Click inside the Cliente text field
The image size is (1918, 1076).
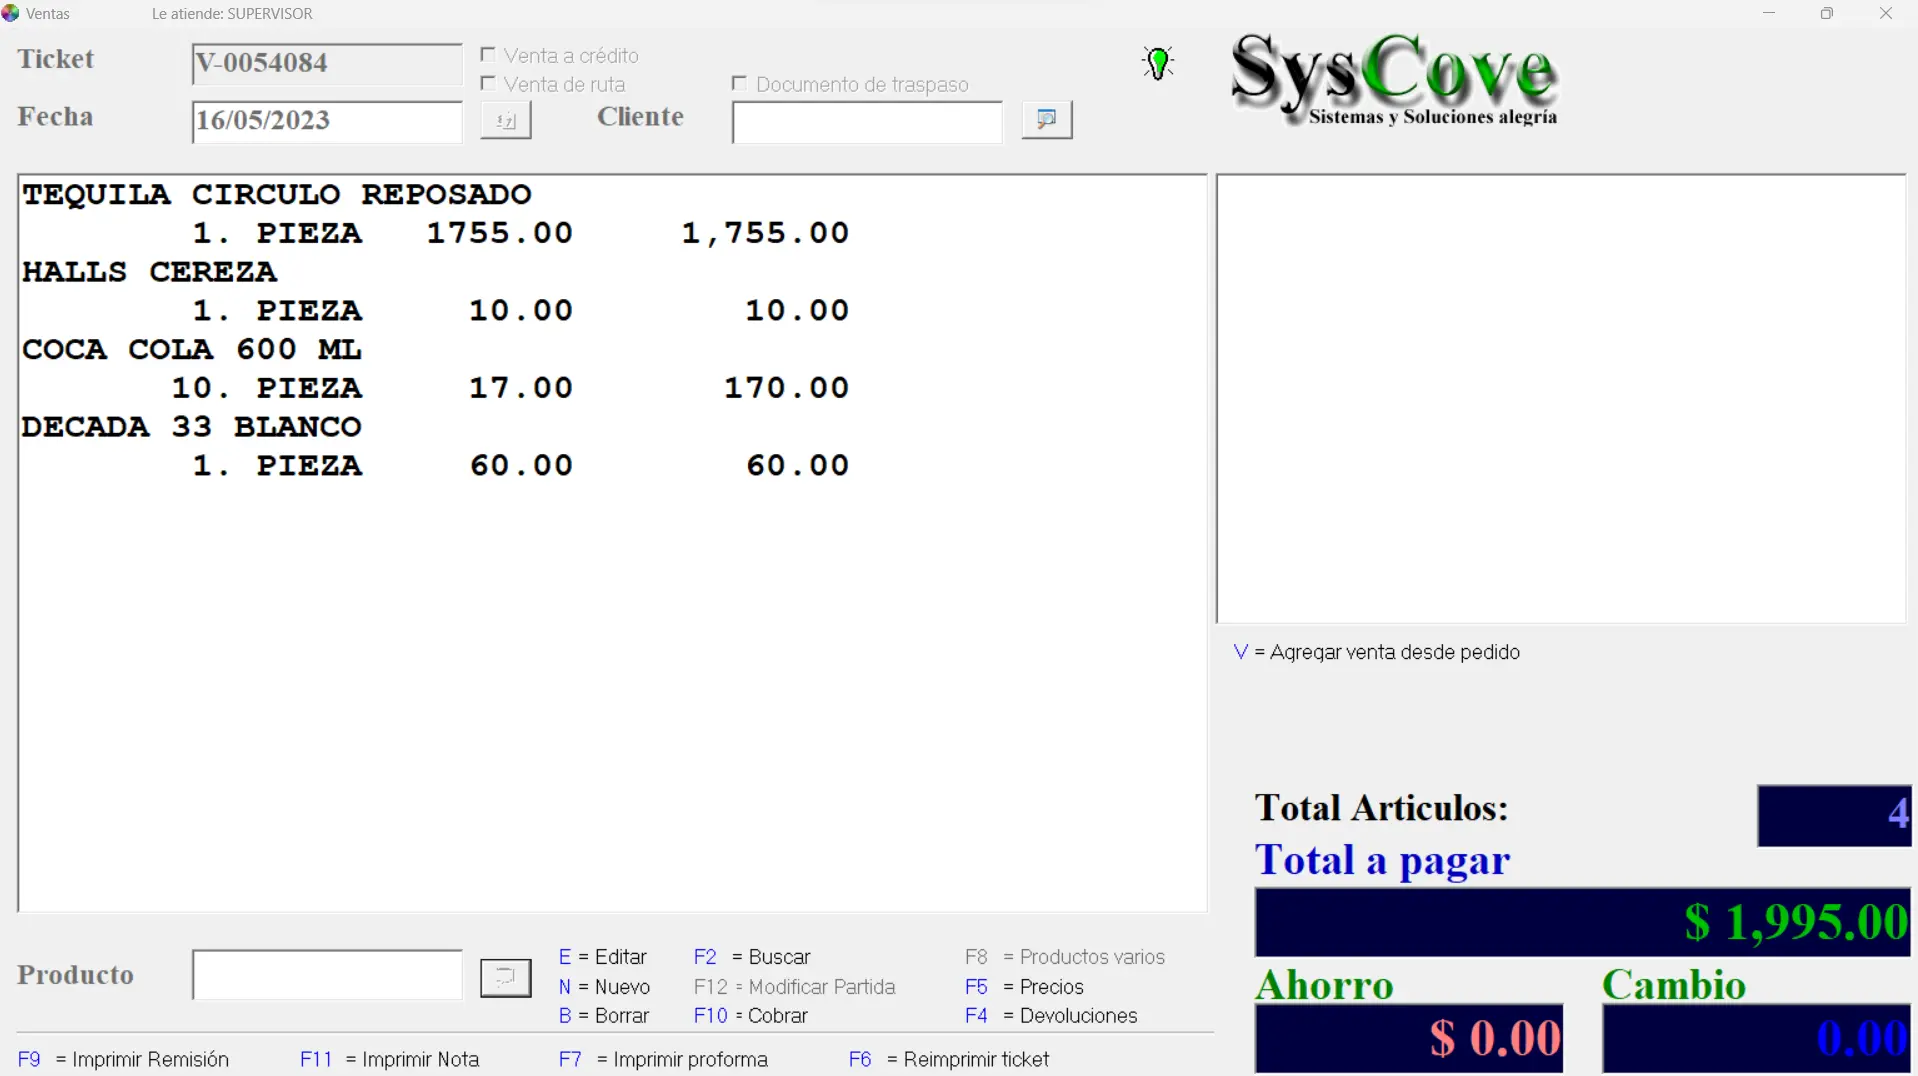[866, 122]
